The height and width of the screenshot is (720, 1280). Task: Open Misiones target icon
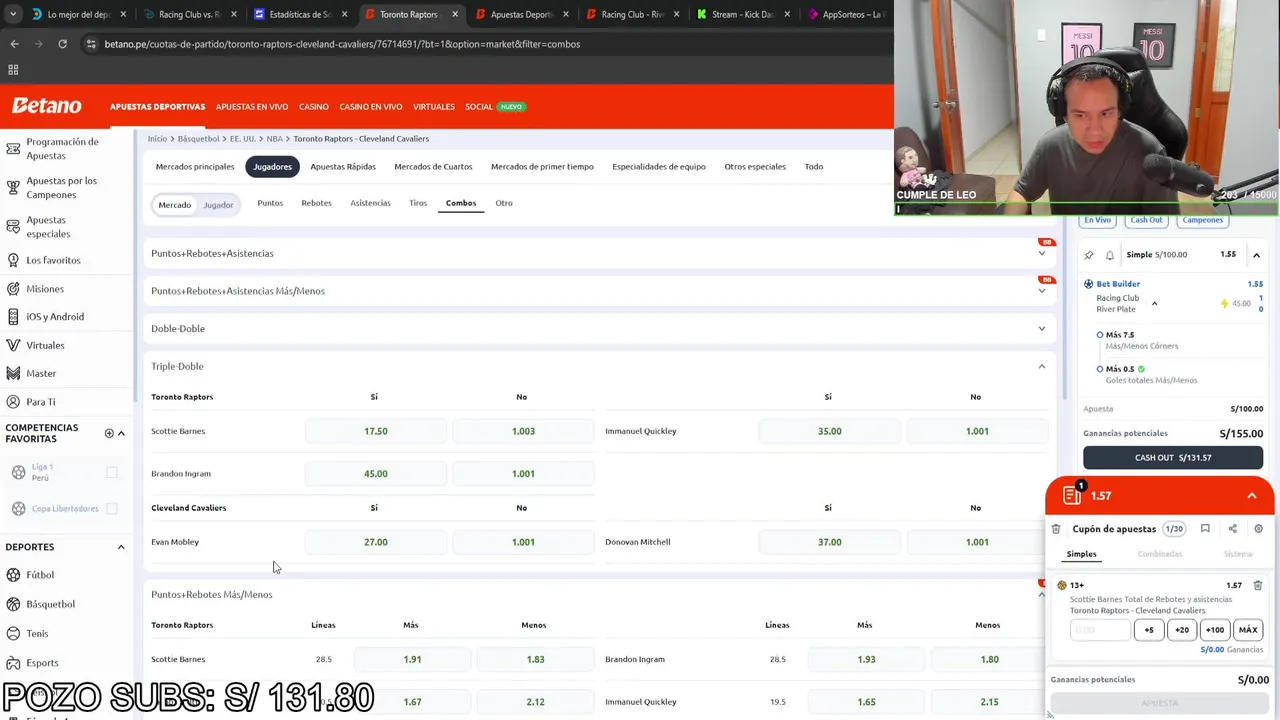coord(13,289)
